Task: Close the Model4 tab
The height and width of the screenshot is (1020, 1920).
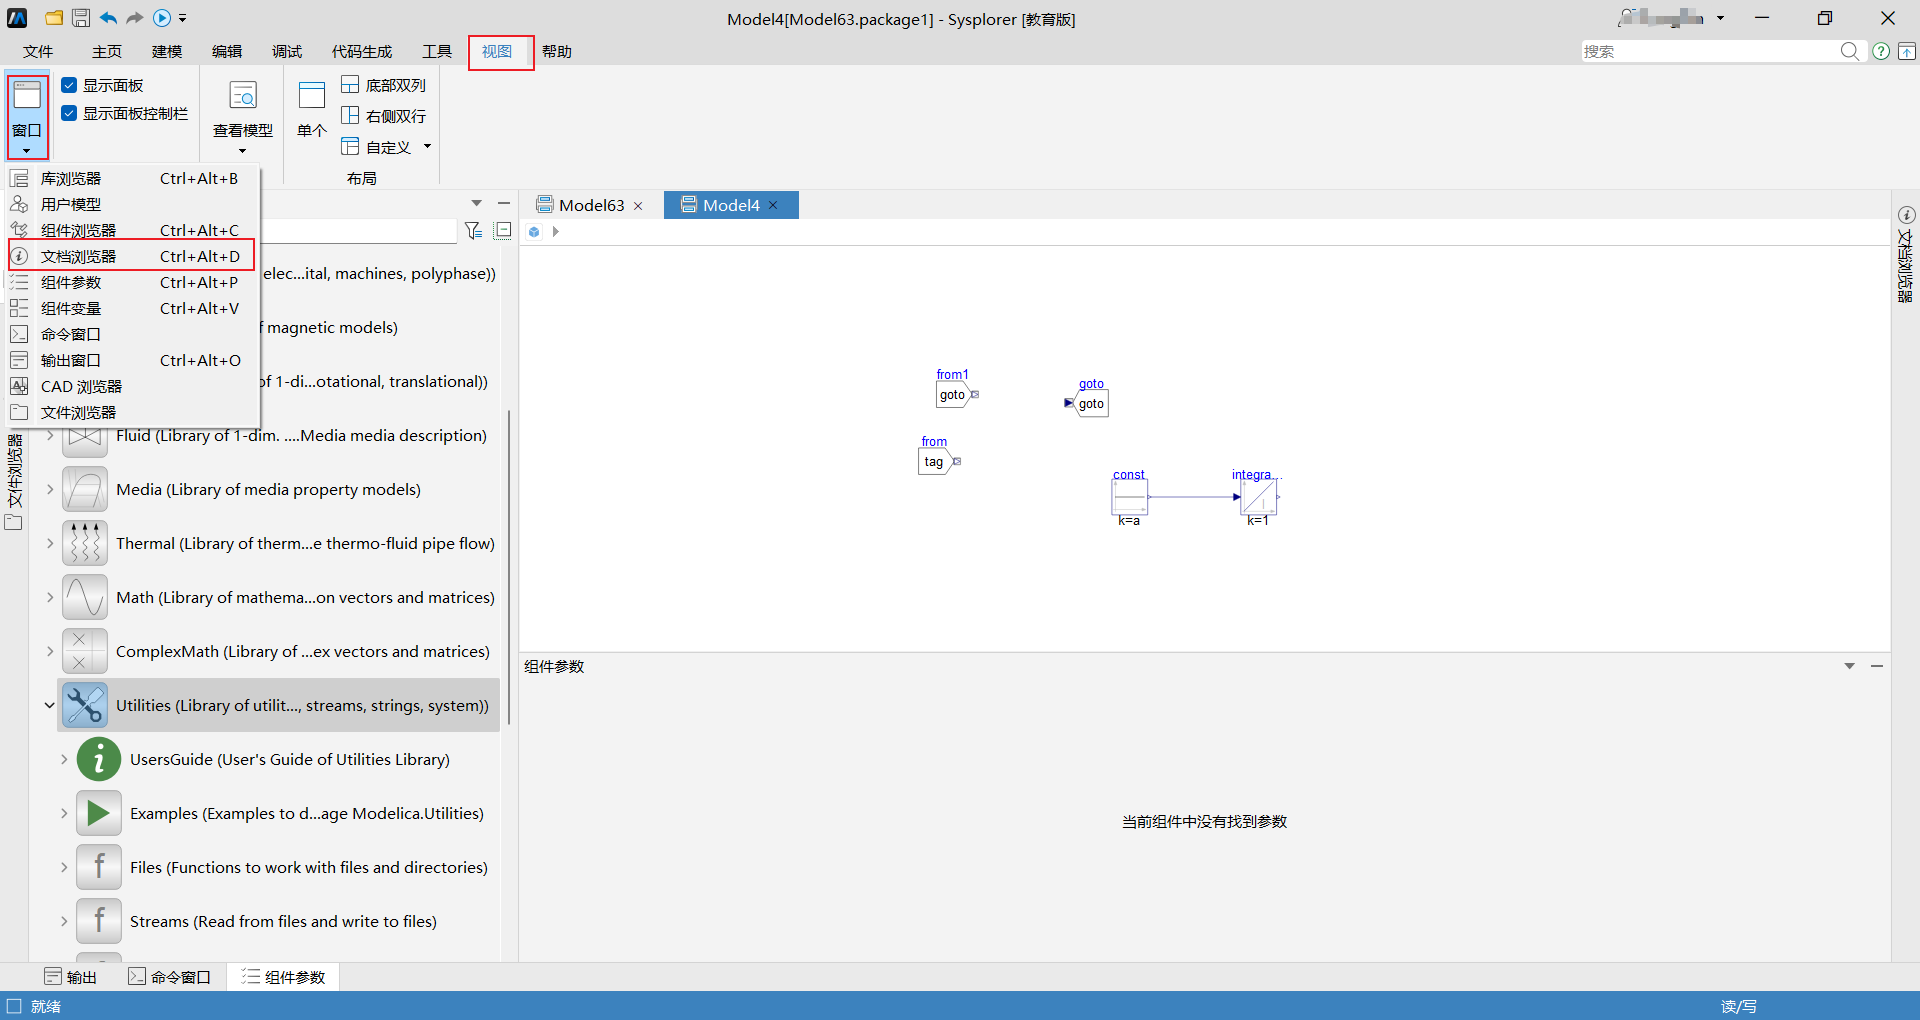Action: pyautogui.click(x=773, y=205)
